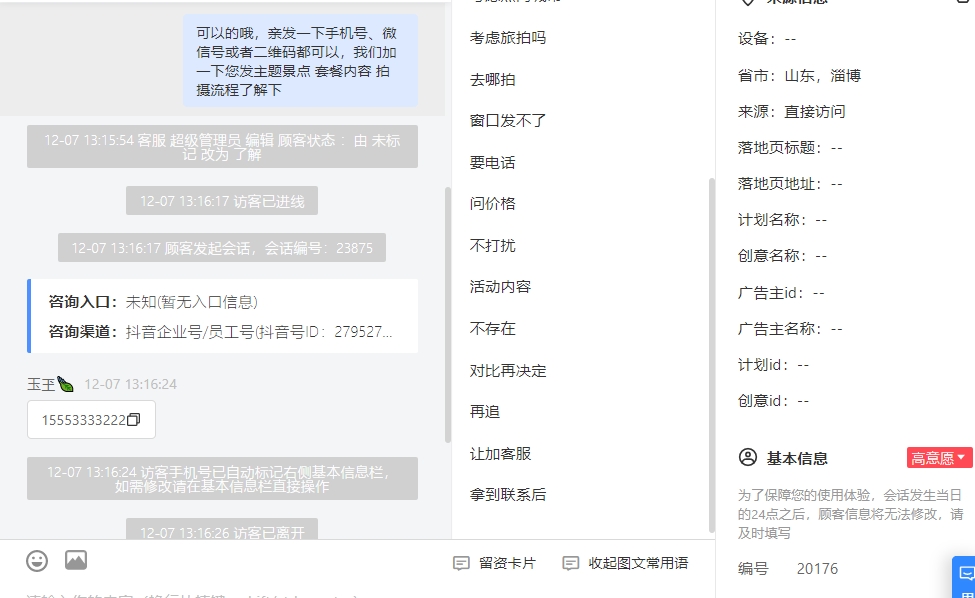The image size is (975, 598).
Task: Click the 会话编号：23875 system message
Action: click(222, 248)
